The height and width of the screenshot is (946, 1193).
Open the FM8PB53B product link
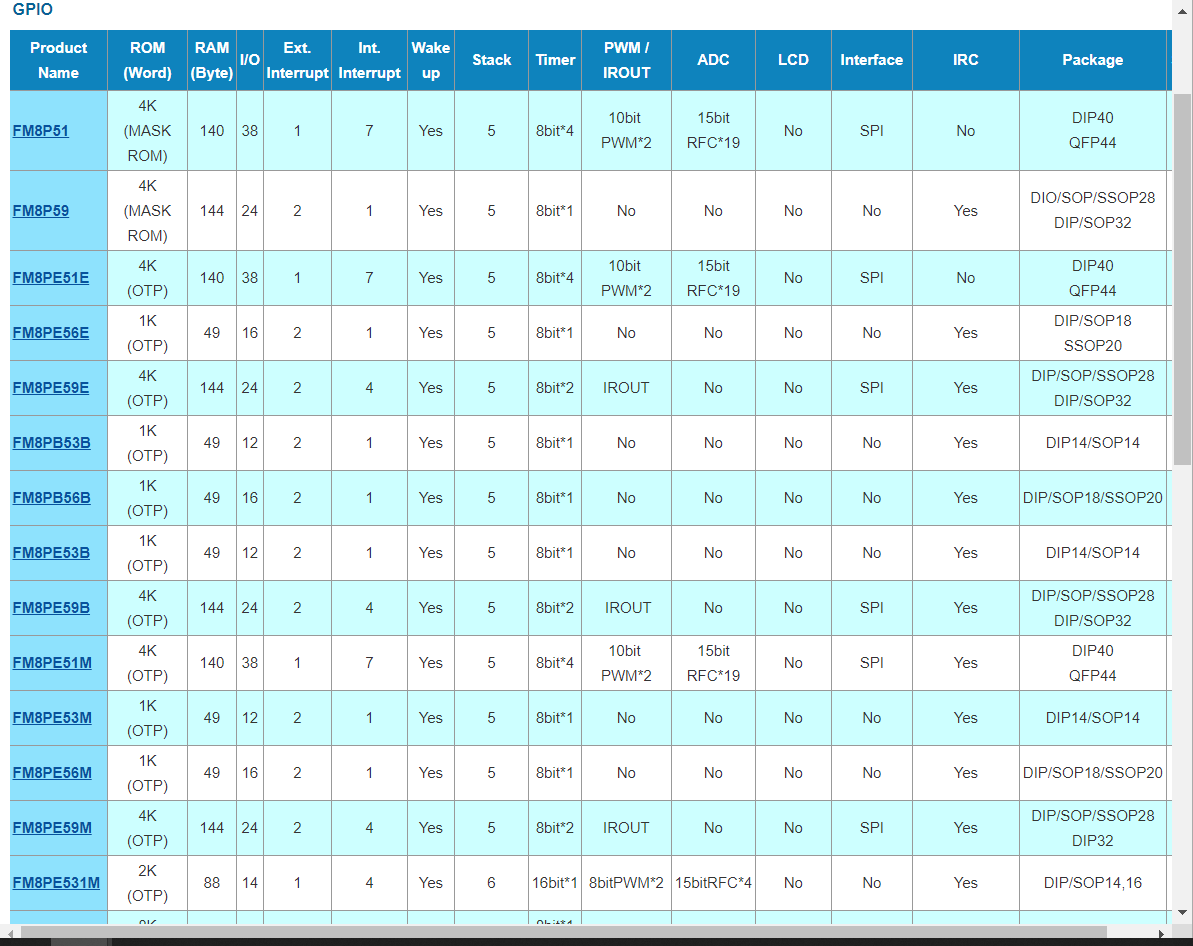pyautogui.click(x=51, y=443)
